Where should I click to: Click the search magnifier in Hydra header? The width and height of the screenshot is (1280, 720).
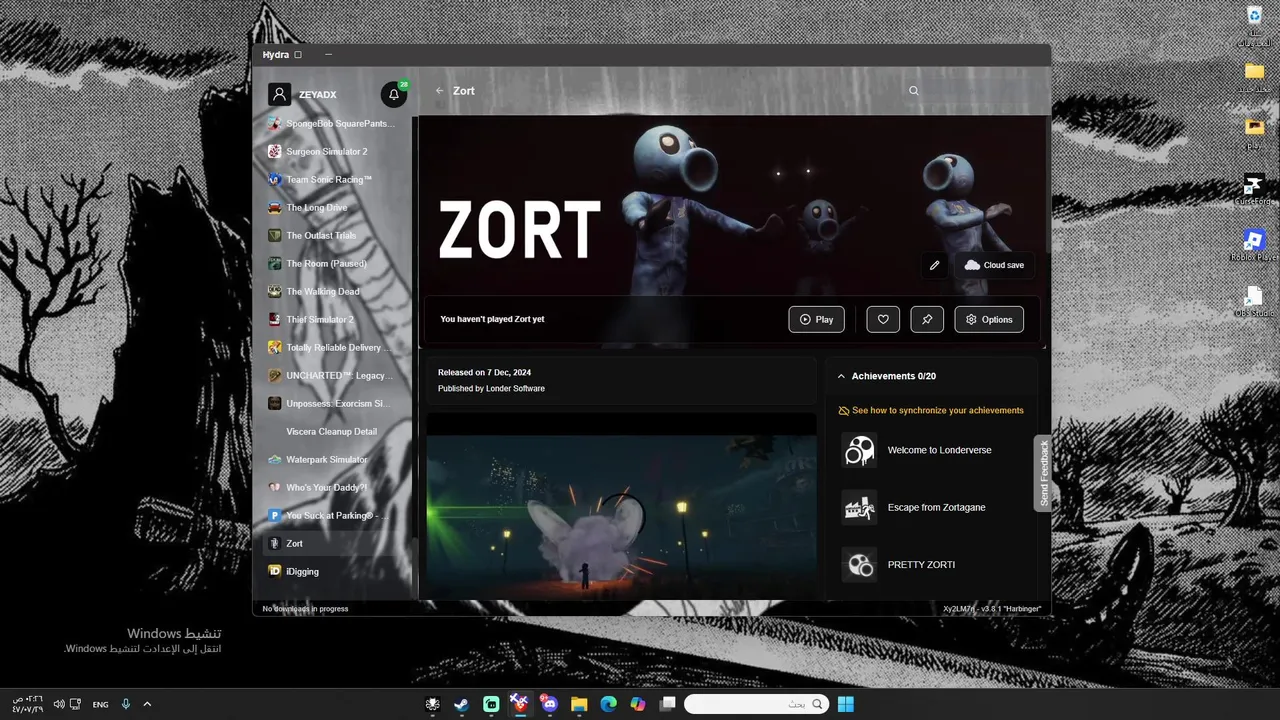coord(913,90)
